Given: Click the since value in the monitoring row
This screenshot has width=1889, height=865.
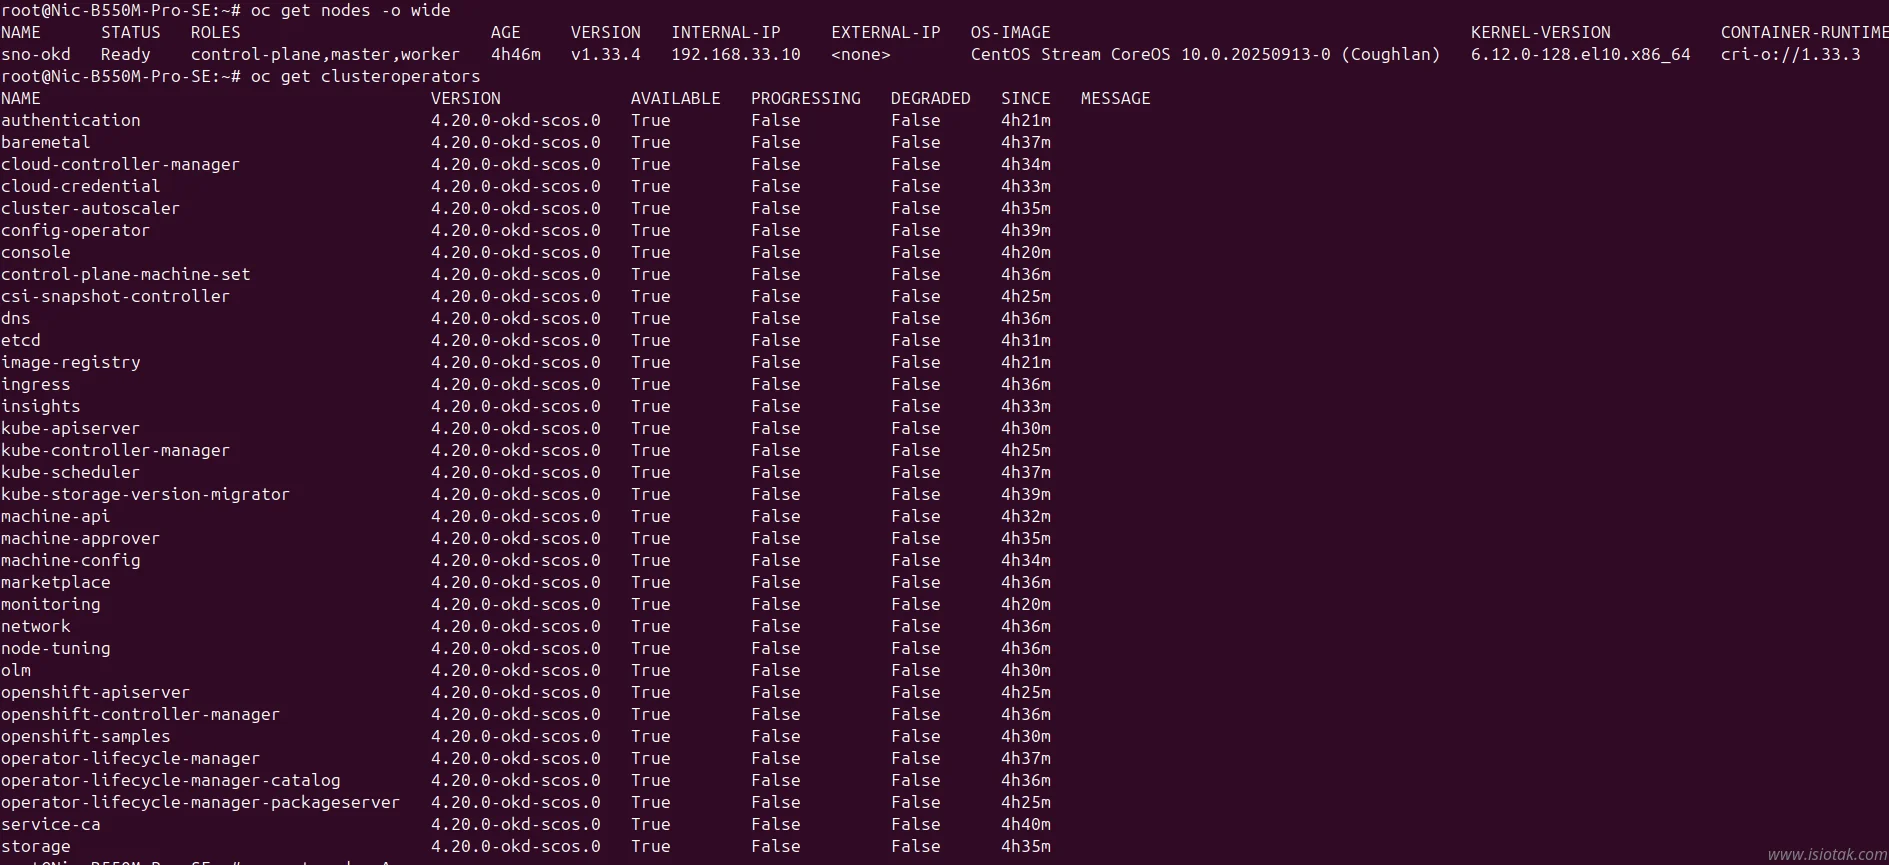Looking at the screenshot, I should click(x=1026, y=605).
